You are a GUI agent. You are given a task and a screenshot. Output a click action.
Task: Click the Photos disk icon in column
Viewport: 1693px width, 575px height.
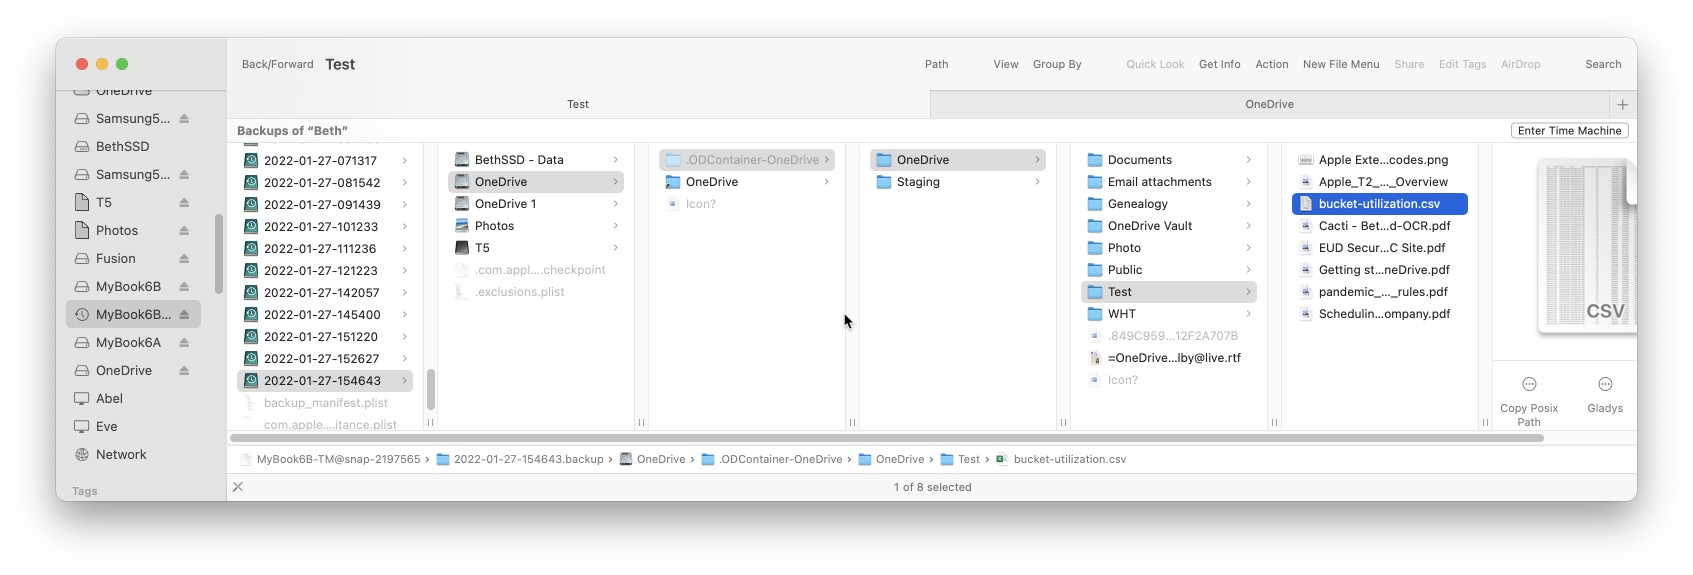(x=462, y=225)
